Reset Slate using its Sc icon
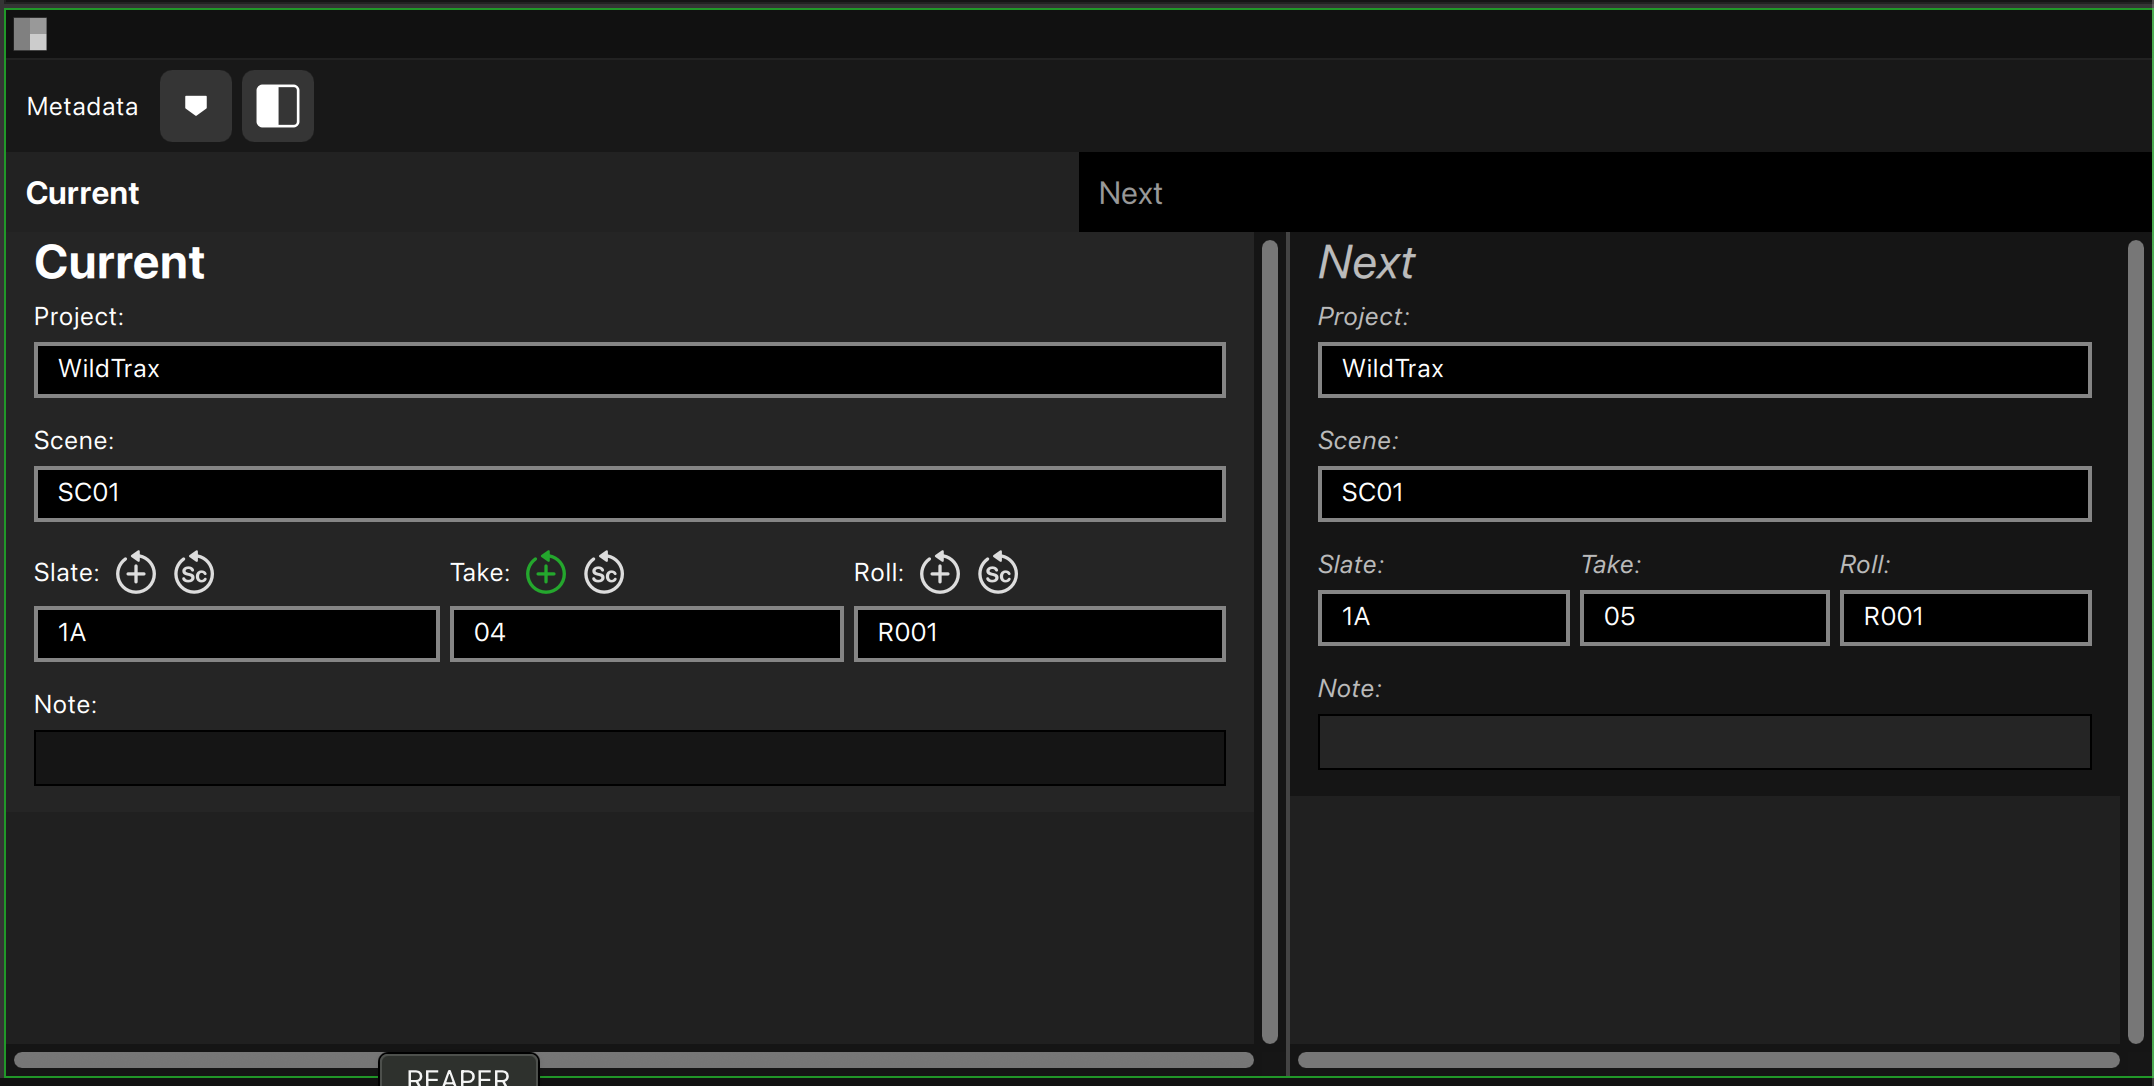 click(194, 573)
